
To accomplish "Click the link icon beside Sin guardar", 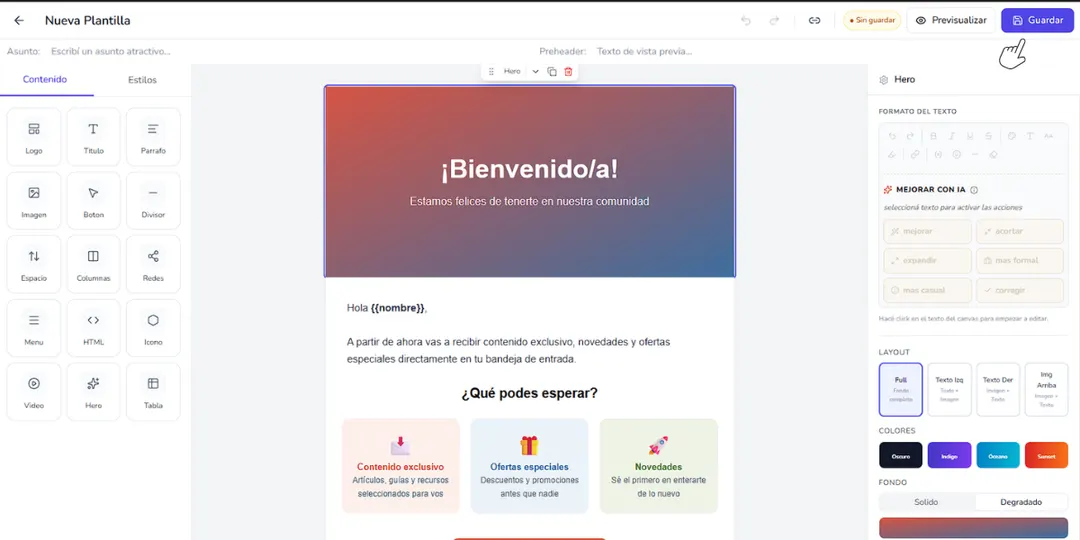I will tap(814, 21).
